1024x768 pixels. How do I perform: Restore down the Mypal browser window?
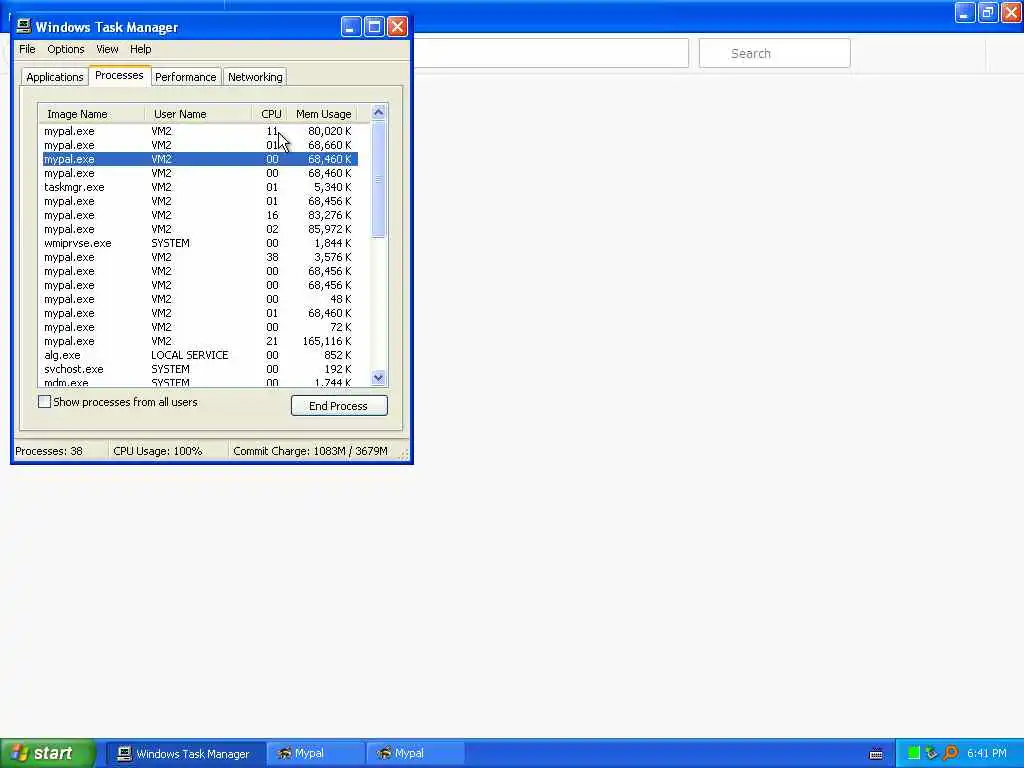(x=988, y=12)
